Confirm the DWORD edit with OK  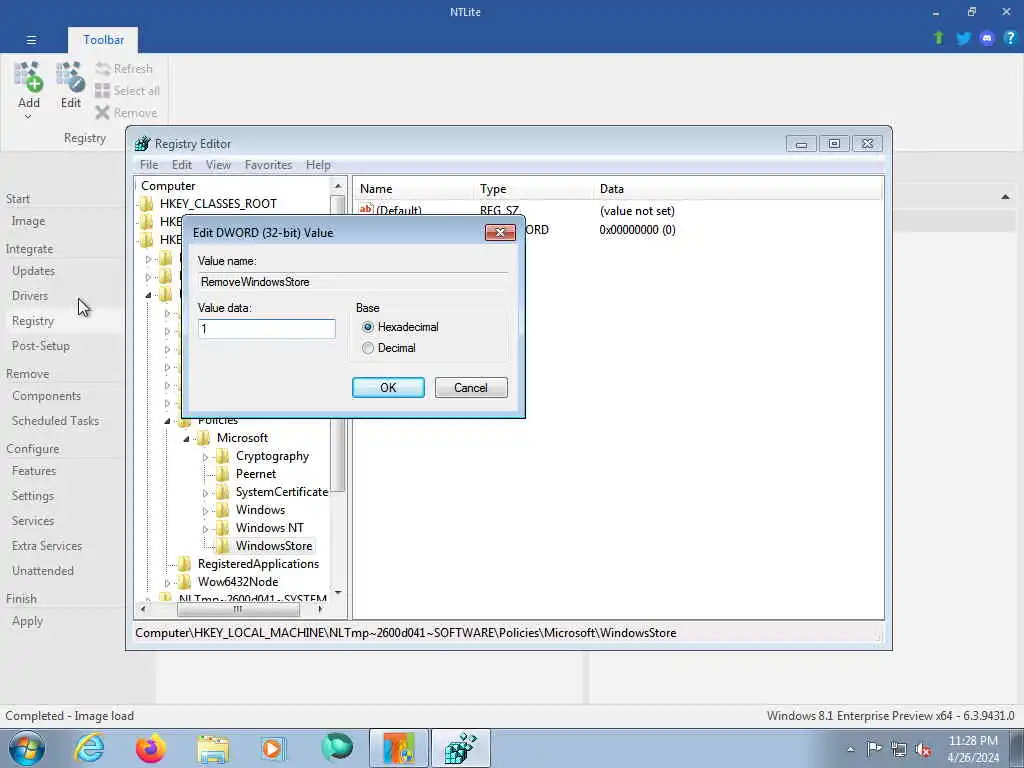pyautogui.click(x=388, y=387)
